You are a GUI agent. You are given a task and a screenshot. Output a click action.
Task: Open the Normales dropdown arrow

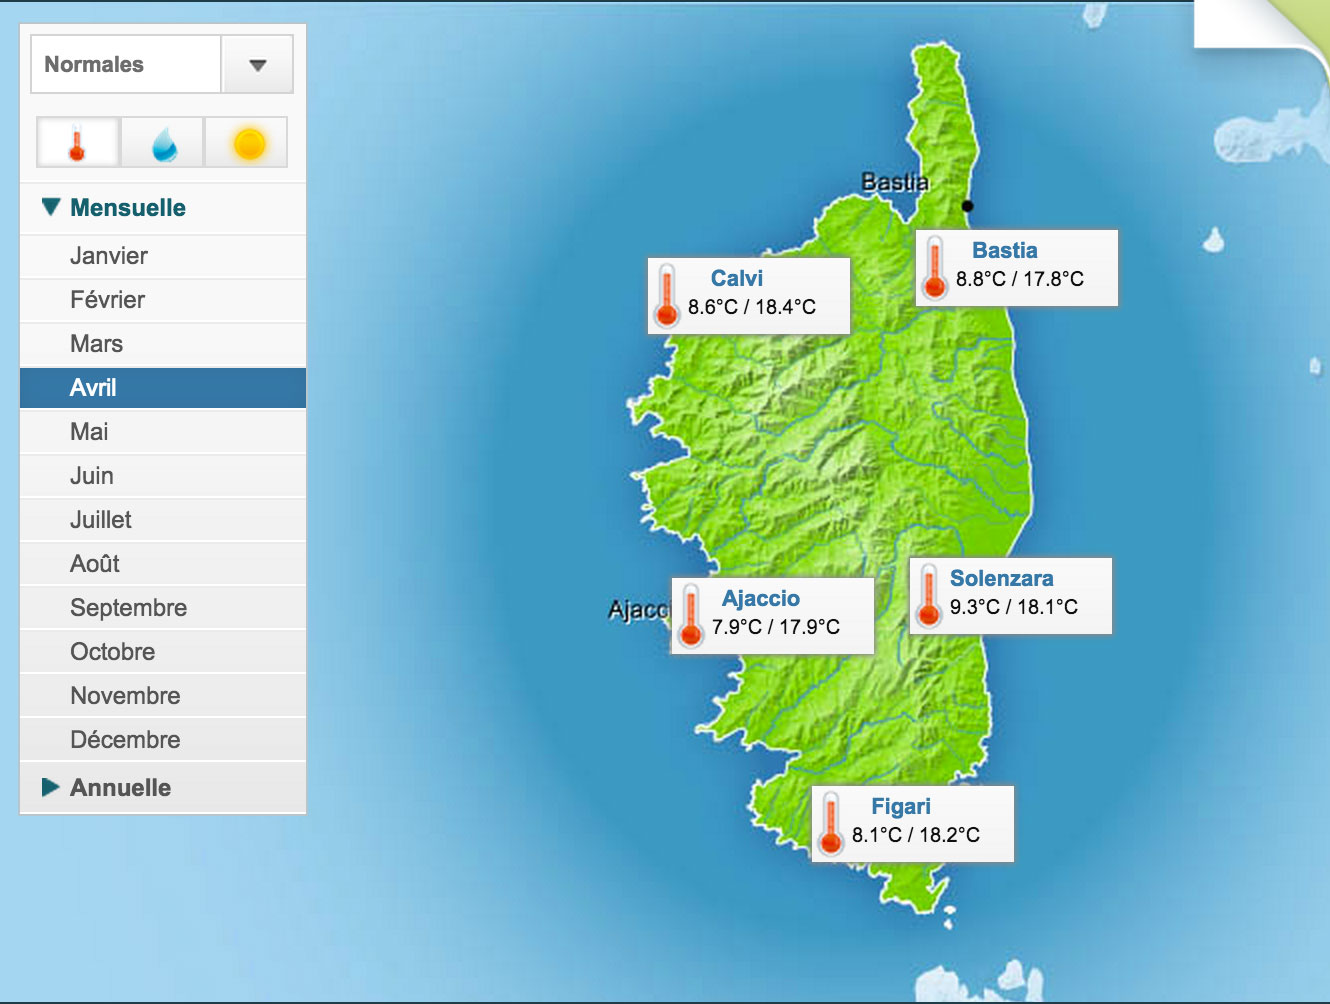257,65
